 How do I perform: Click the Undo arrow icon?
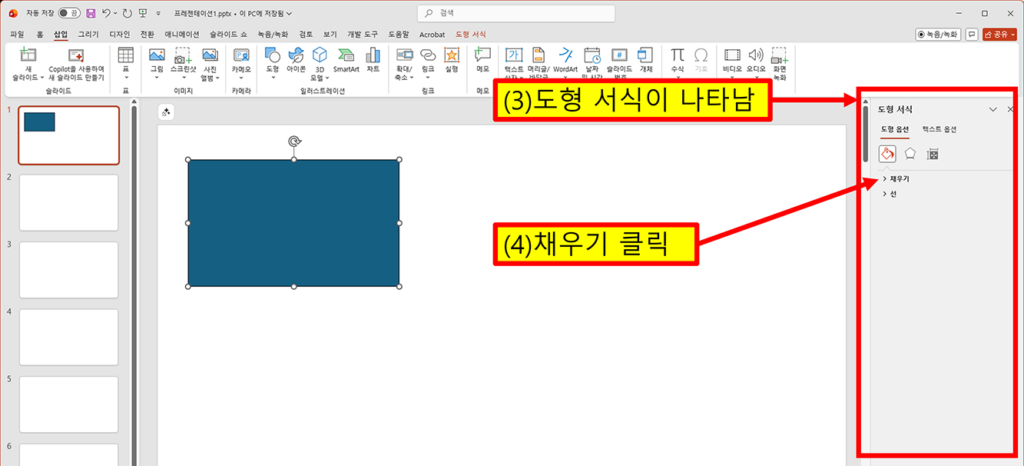pos(106,13)
